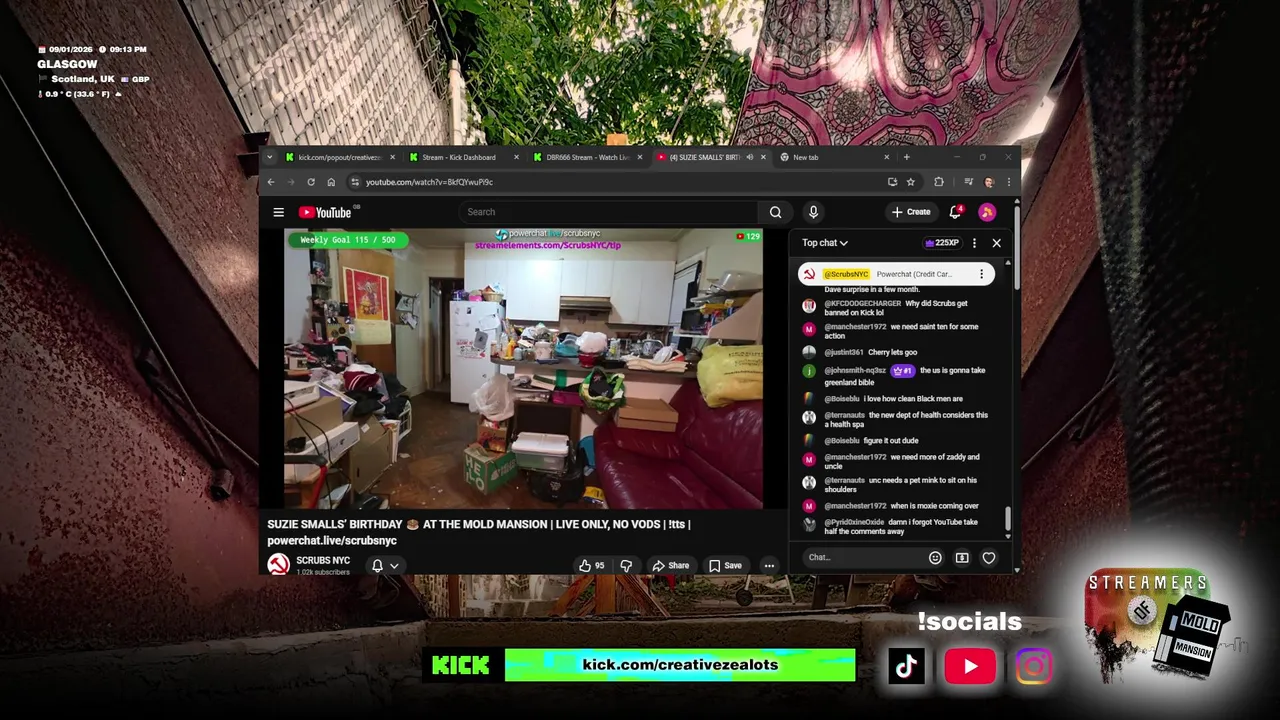Open the TikTok social icon on overlay

click(x=906, y=667)
